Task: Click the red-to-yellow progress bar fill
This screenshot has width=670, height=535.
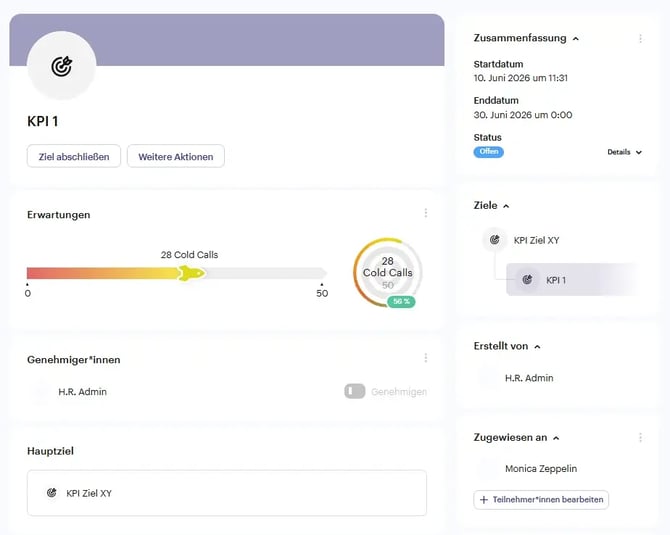Action: 103,273
